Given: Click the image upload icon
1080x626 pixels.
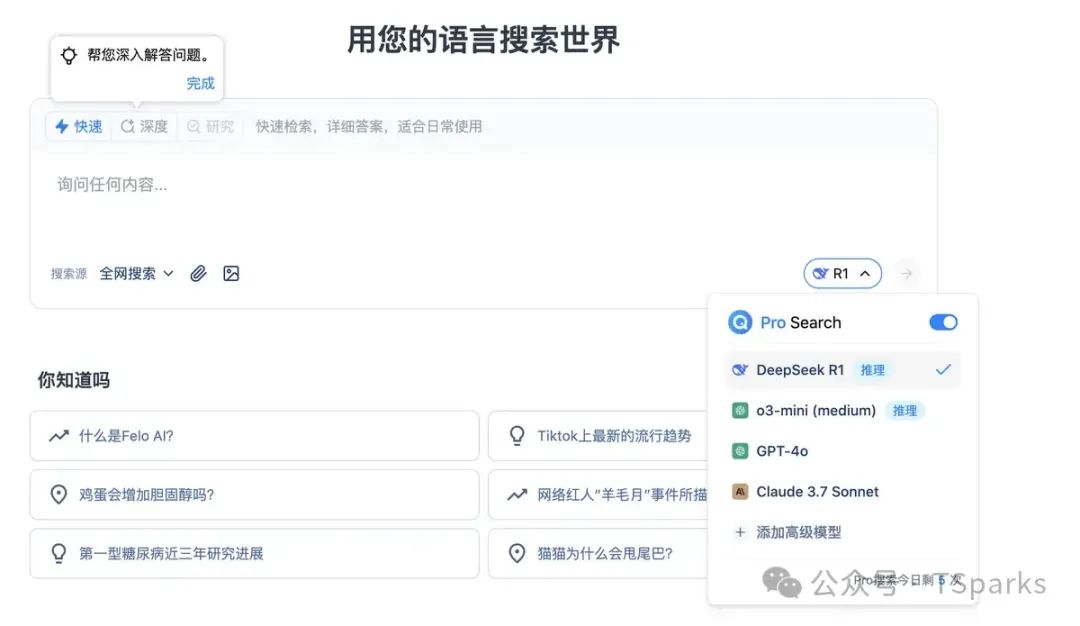Looking at the screenshot, I should pyautogui.click(x=231, y=274).
